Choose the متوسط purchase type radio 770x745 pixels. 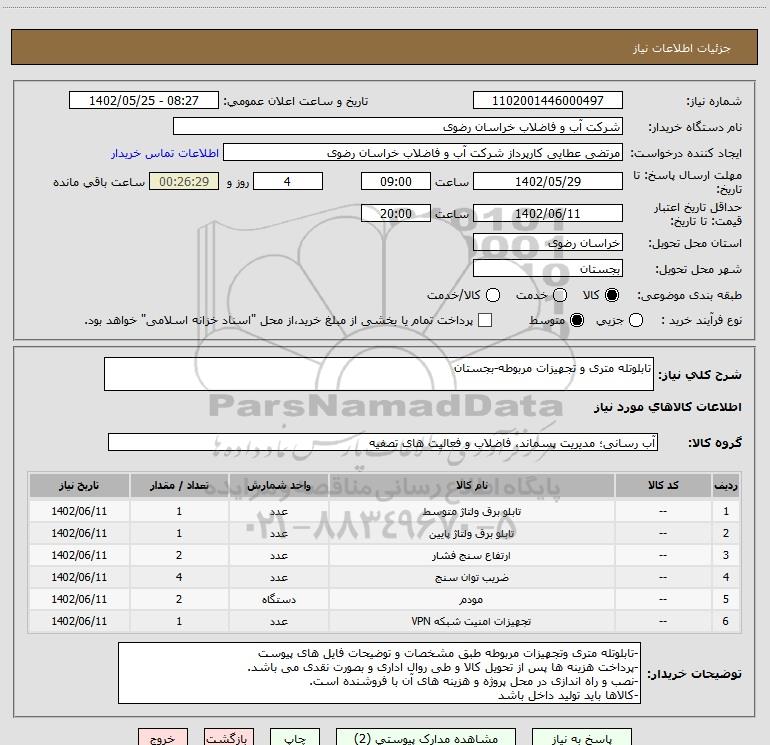[577, 321]
